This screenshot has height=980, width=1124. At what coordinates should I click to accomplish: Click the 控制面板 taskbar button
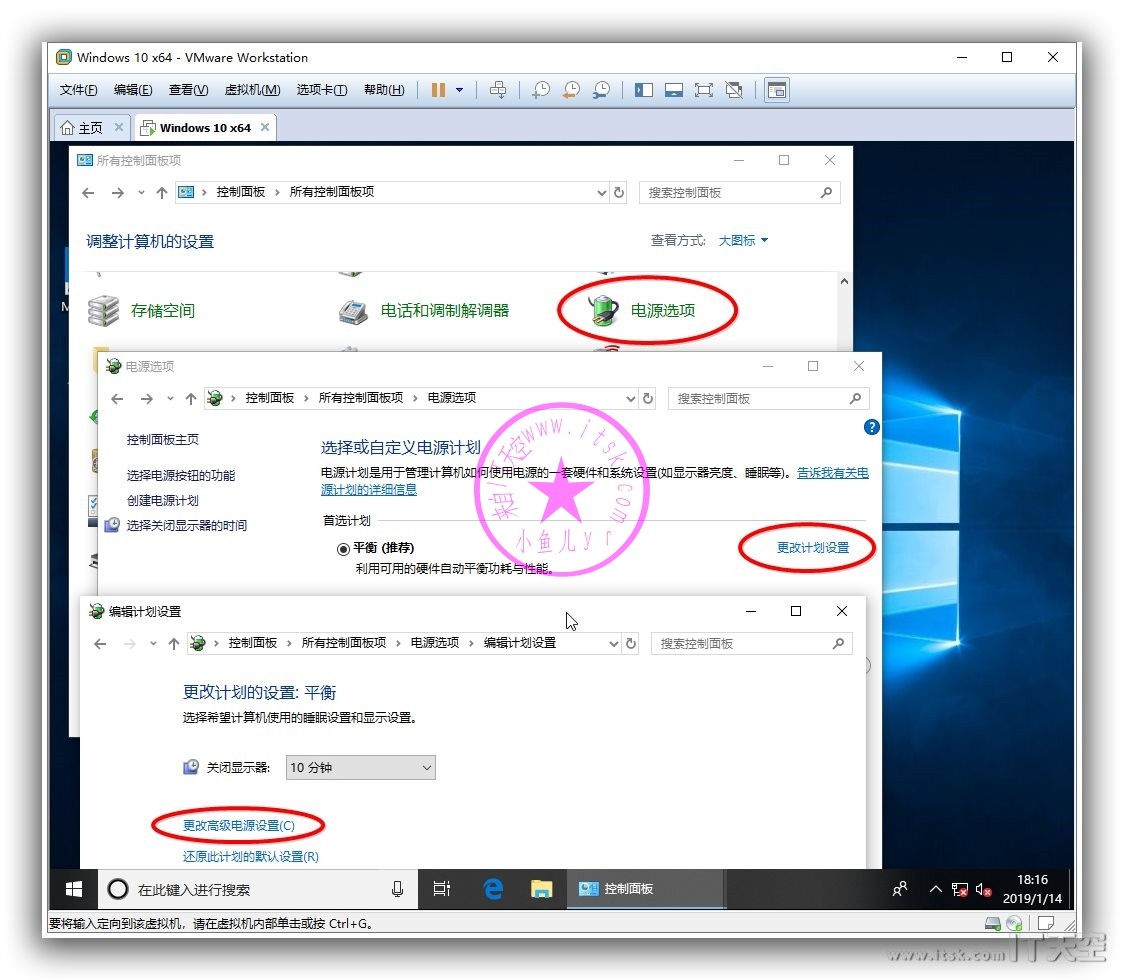[x=646, y=890]
